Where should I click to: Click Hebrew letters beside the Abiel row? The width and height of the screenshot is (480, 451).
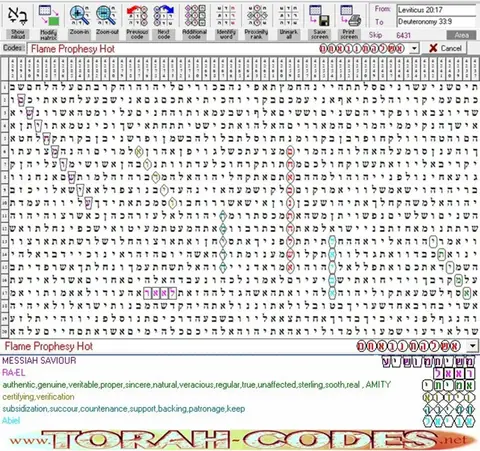(x=449, y=421)
